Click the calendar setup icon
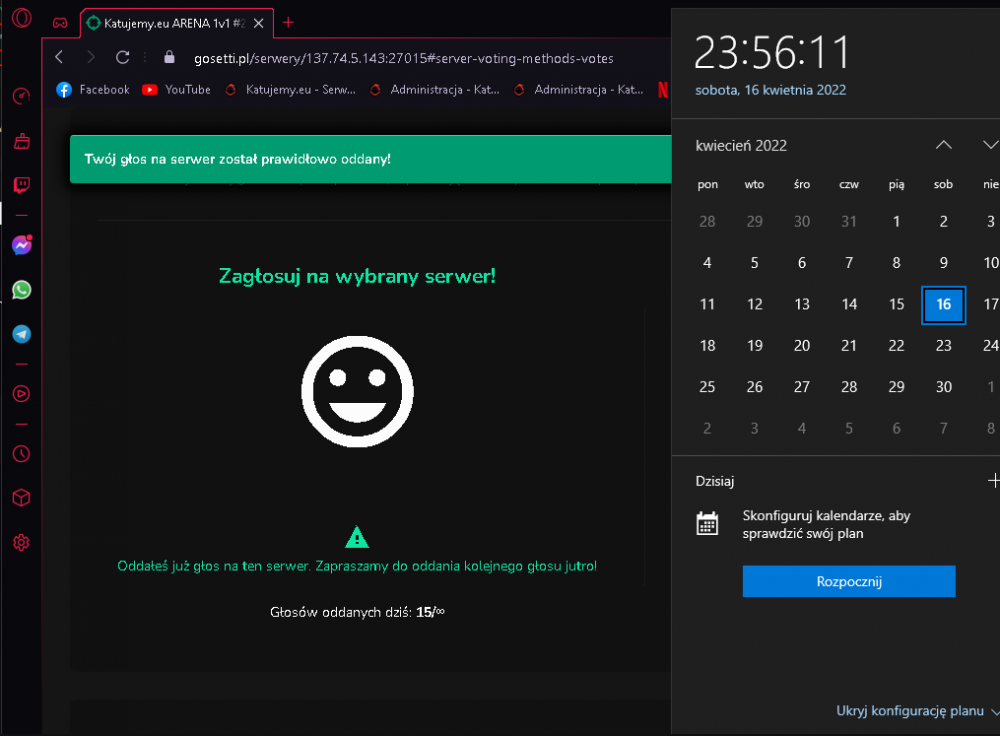This screenshot has width=1000, height=736. [x=707, y=524]
